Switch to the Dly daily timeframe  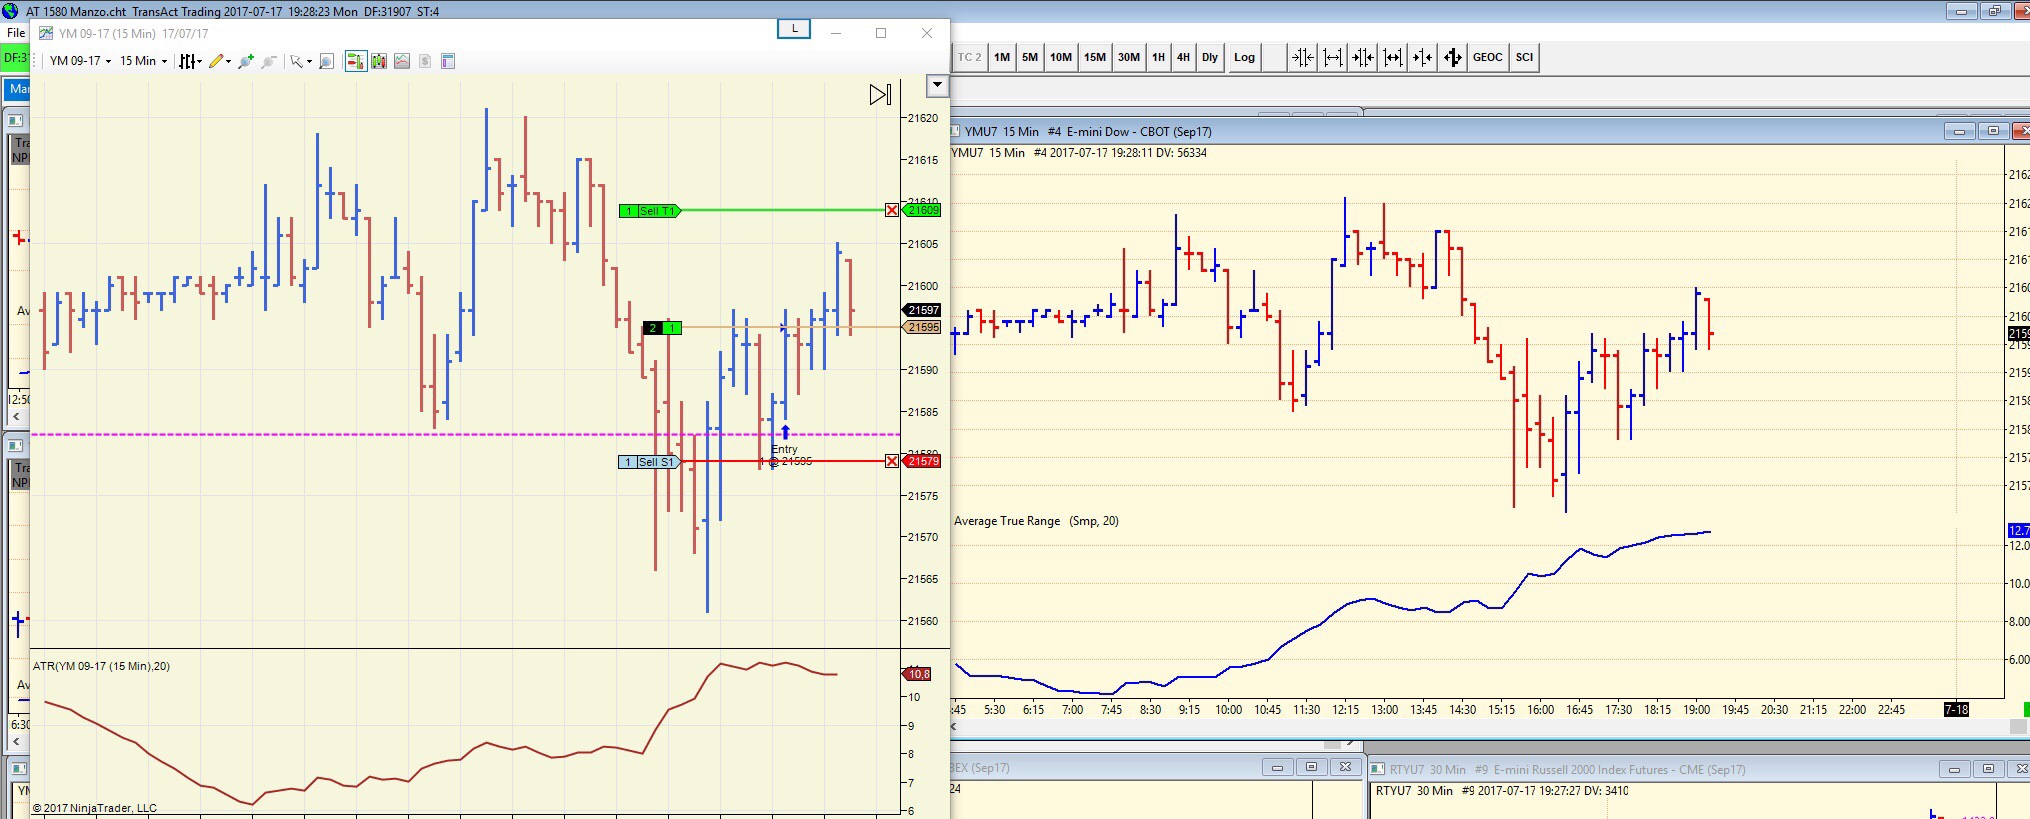(x=1210, y=57)
